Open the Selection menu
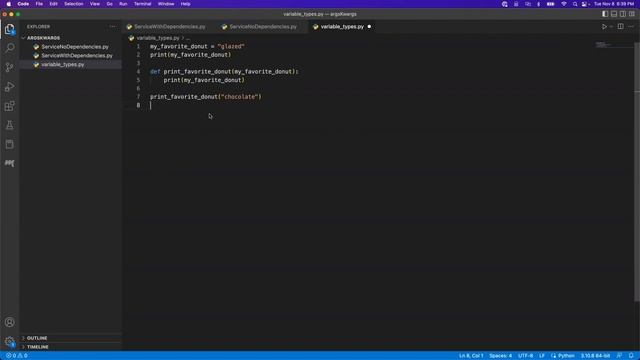The height and width of the screenshot is (360, 640). coord(73,4)
